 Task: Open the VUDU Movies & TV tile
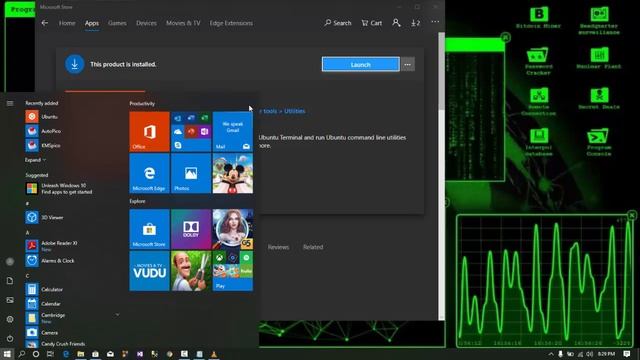149,271
